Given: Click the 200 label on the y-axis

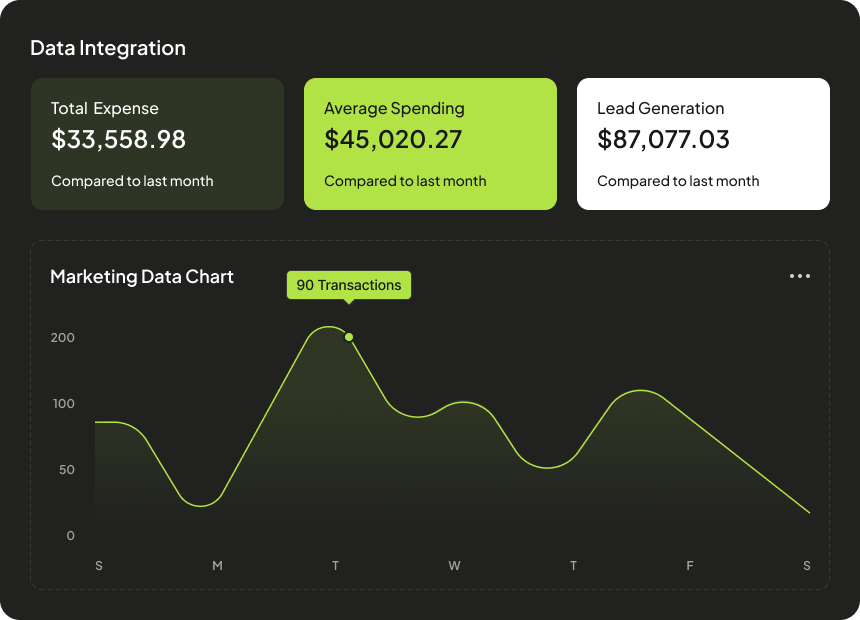Looking at the screenshot, I should 63,338.
